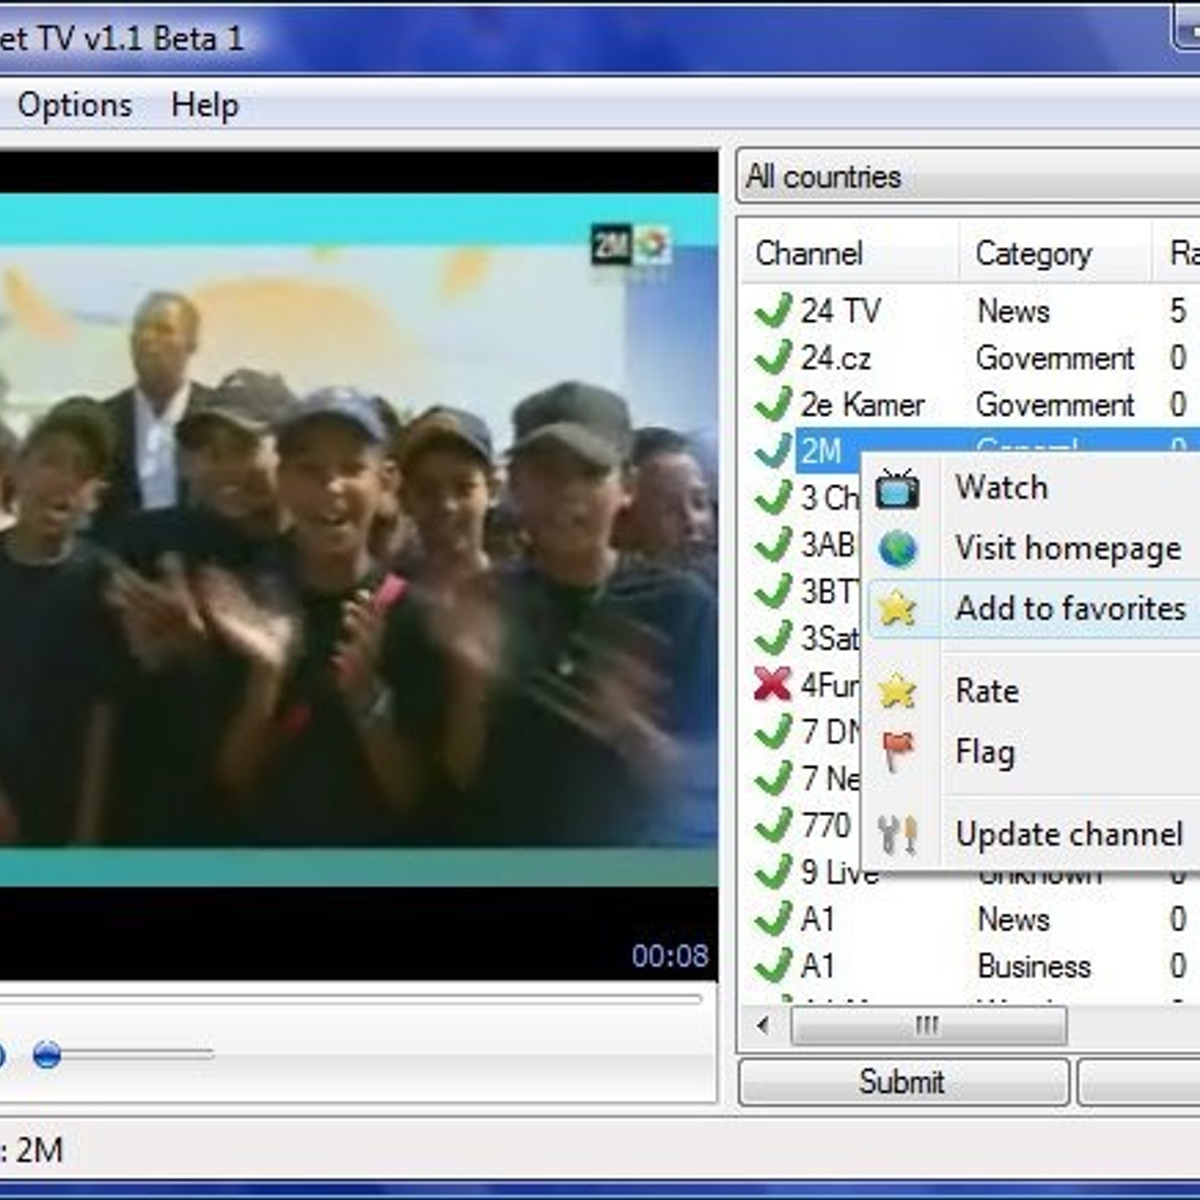1200x1200 pixels.
Task: Click the horizontal scrollbar thumb in channel list
Action: pos(928,1026)
